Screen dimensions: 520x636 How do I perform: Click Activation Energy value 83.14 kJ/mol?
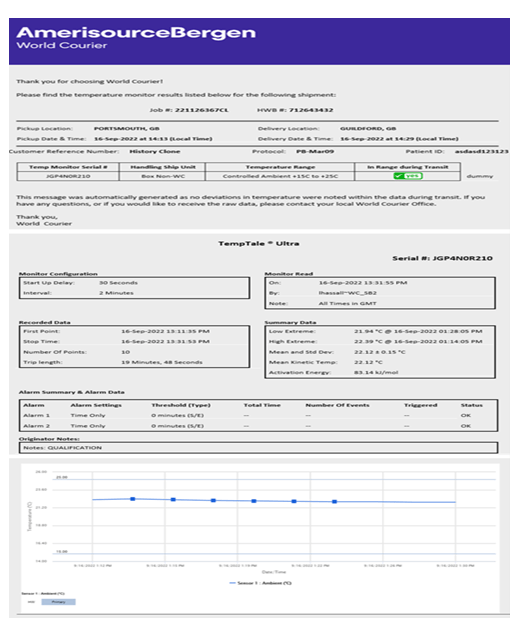pyautogui.click(x=376, y=372)
